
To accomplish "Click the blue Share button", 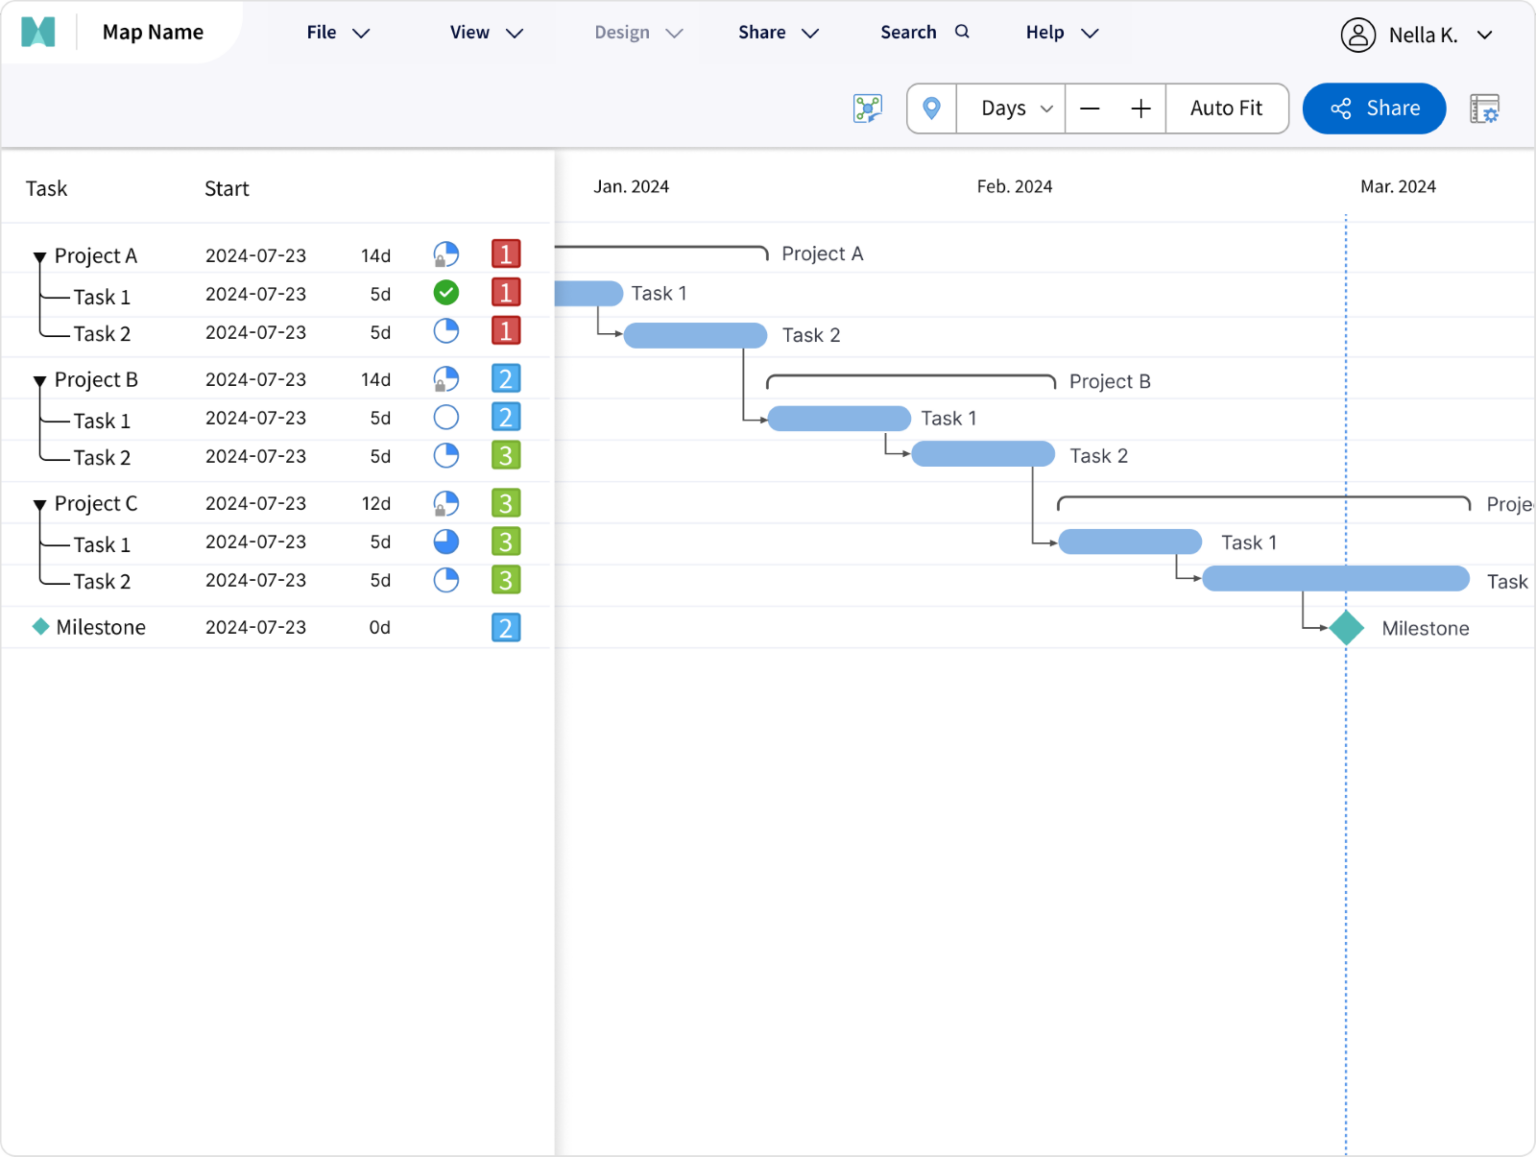I will (x=1374, y=108).
